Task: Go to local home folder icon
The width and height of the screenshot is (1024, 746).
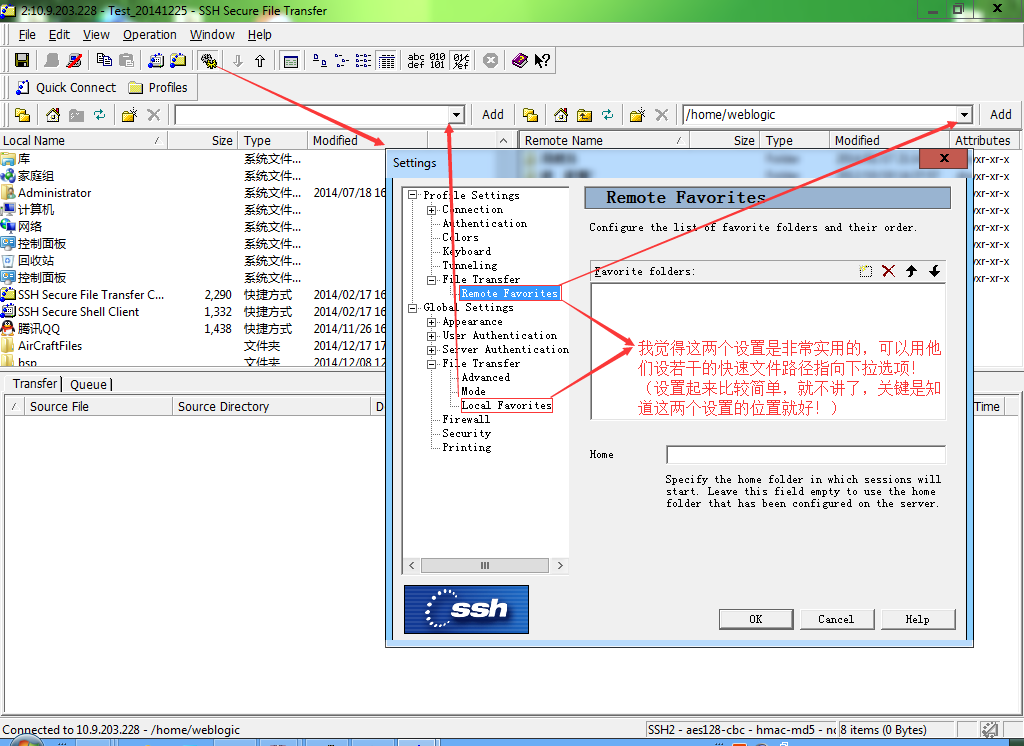Action: (x=53, y=115)
